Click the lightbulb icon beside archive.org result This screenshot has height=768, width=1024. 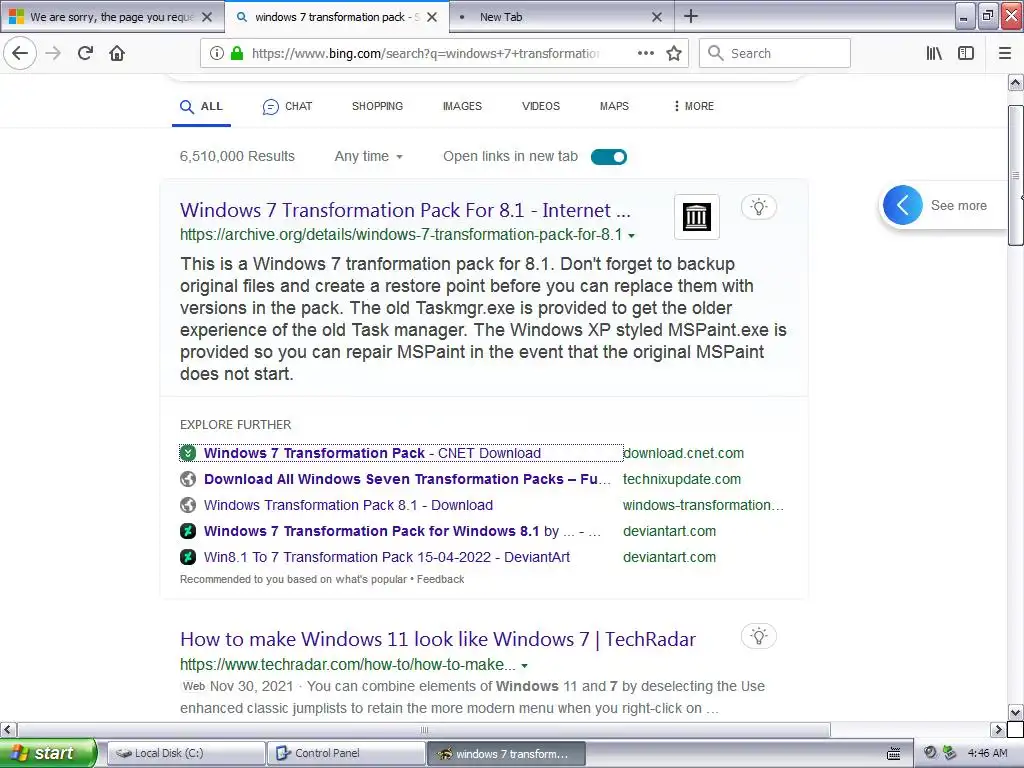coord(758,207)
